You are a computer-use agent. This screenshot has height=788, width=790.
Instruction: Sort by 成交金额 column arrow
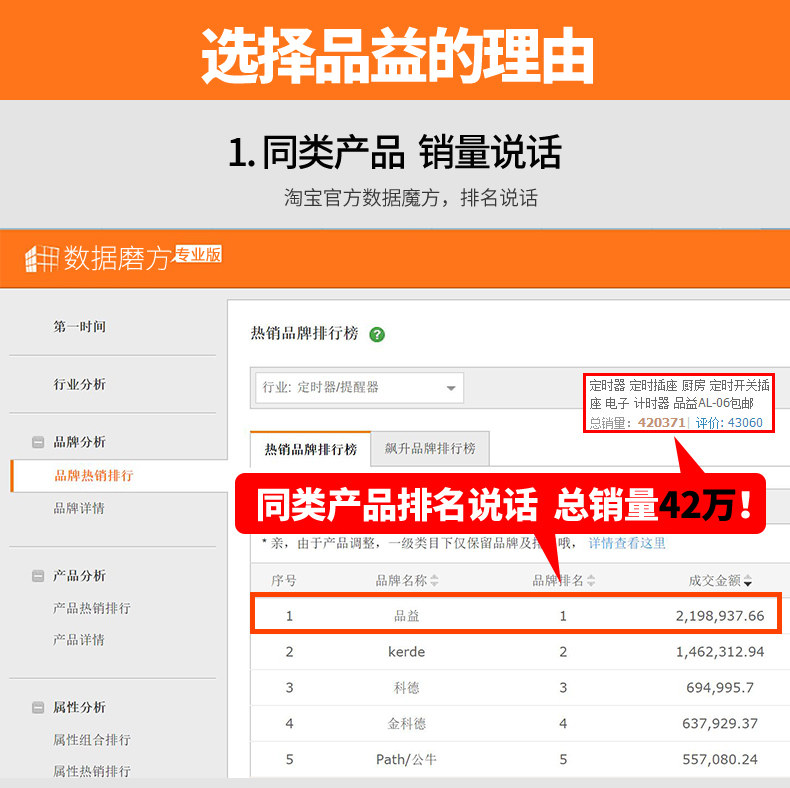tap(748, 580)
